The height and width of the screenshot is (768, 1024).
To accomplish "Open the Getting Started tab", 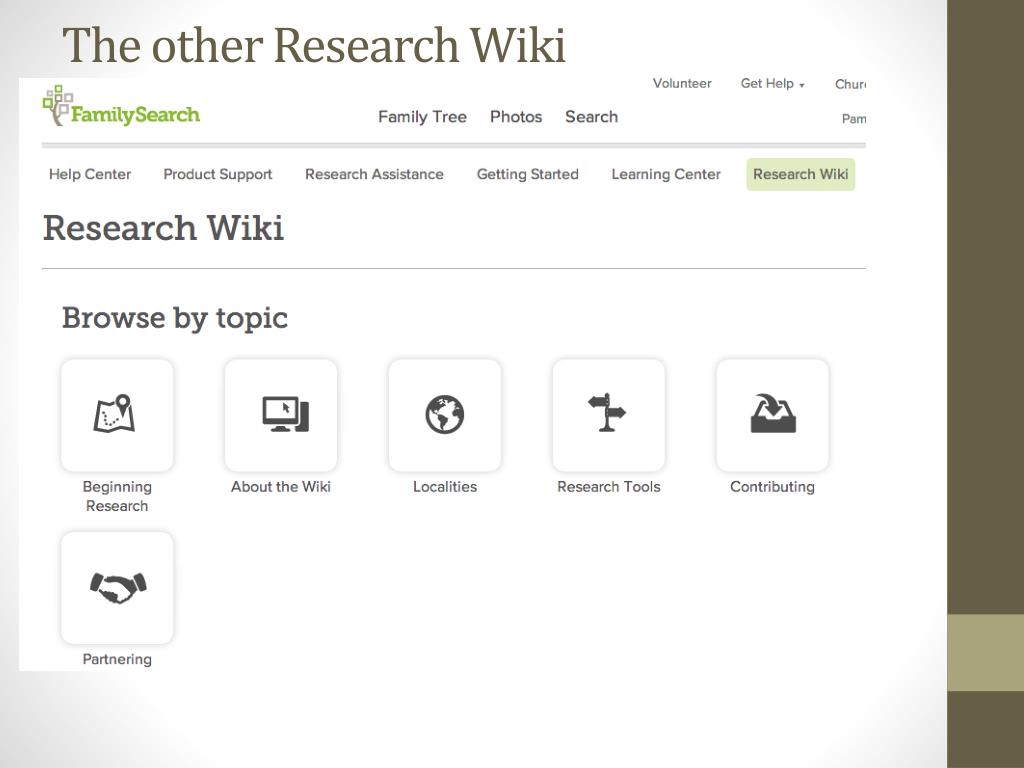I will pos(528,174).
